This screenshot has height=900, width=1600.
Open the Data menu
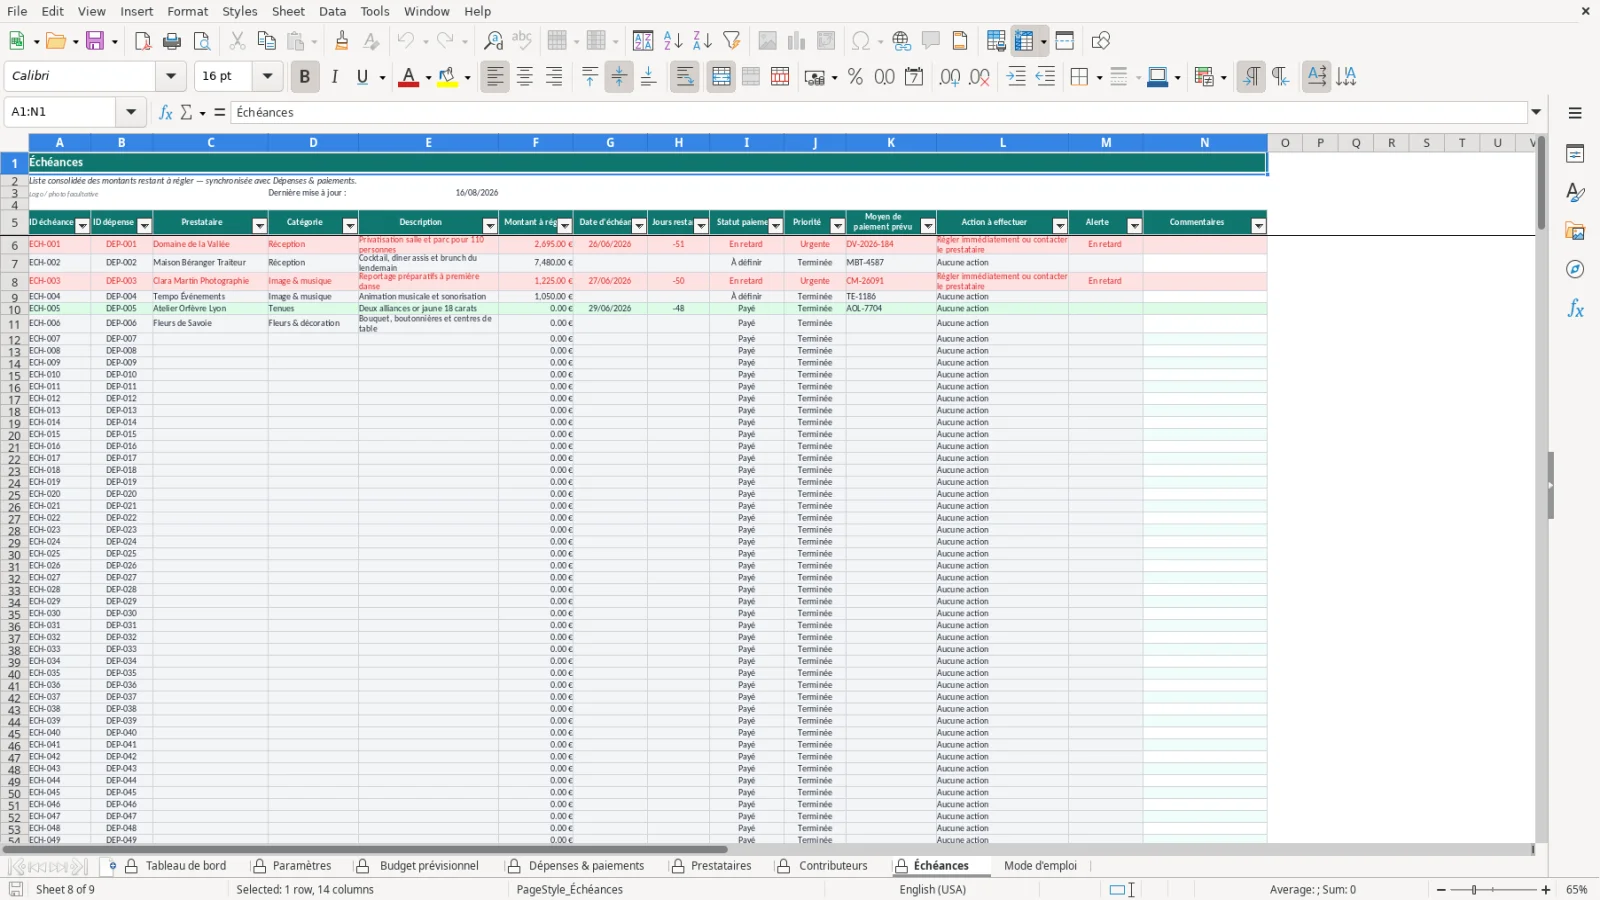(x=332, y=11)
